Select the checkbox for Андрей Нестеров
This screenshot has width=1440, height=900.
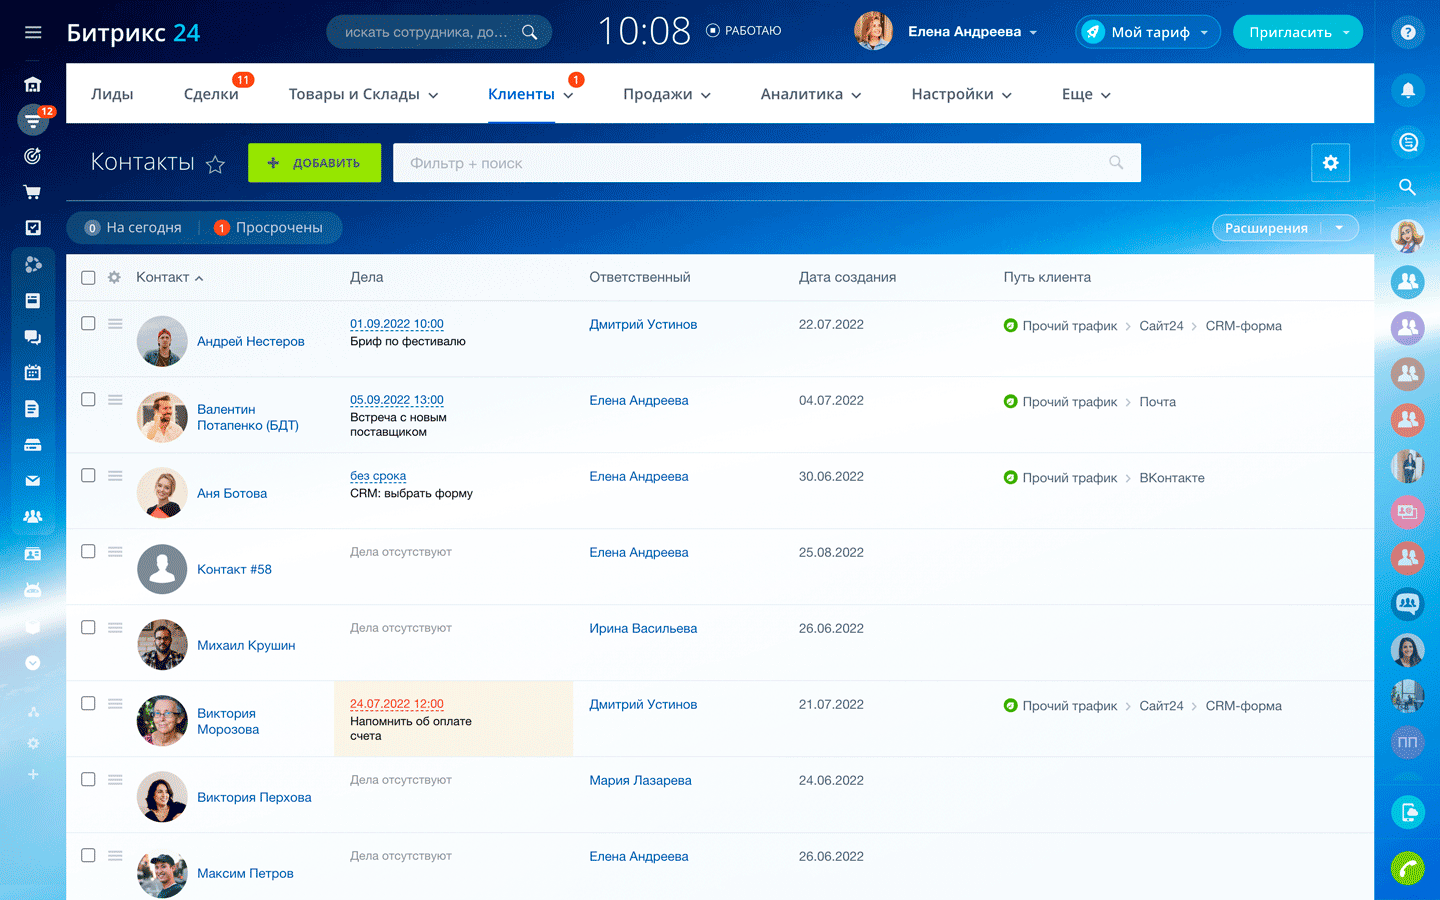tap(88, 324)
